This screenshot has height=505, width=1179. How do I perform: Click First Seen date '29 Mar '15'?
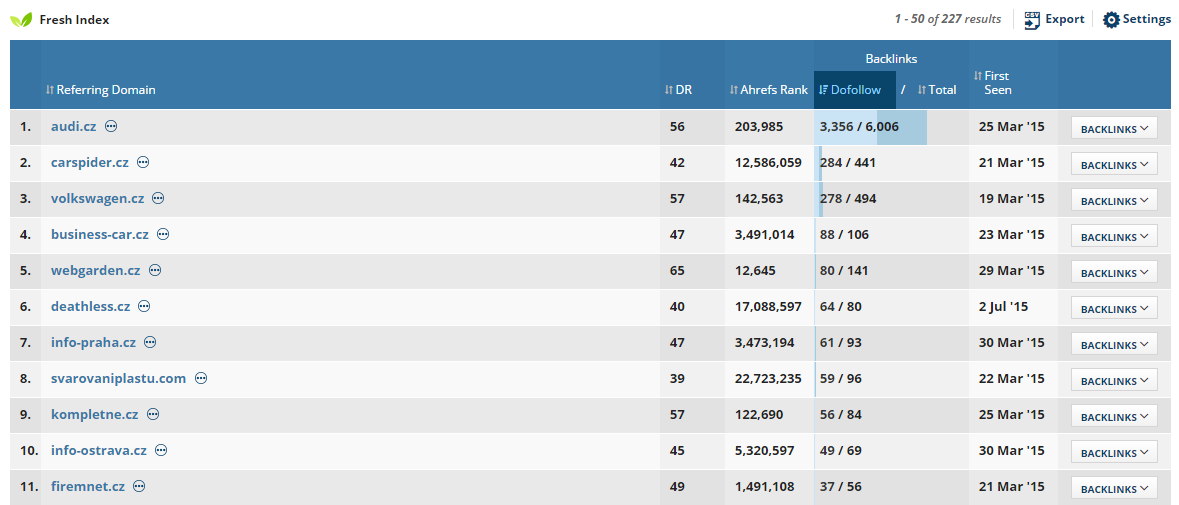click(1012, 271)
